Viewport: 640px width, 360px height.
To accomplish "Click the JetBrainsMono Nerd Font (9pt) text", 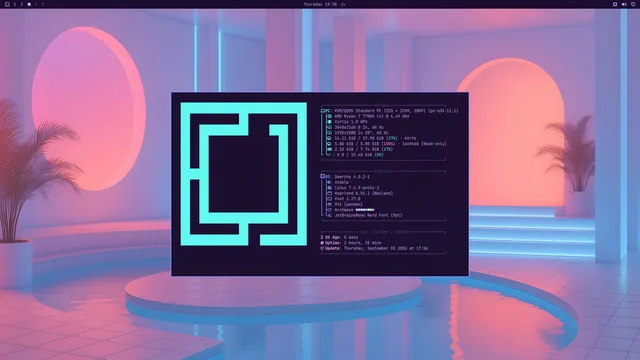I will [368, 215].
